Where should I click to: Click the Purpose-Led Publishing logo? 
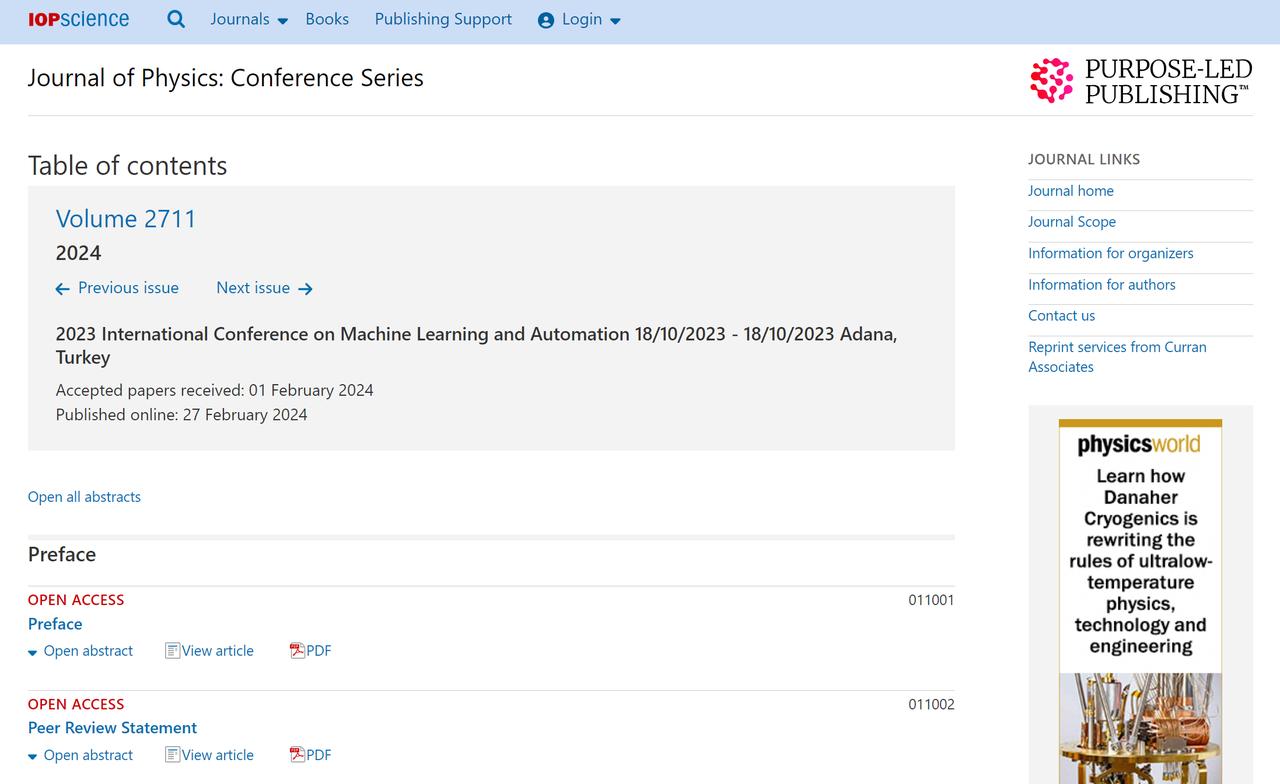click(x=1140, y=79)
